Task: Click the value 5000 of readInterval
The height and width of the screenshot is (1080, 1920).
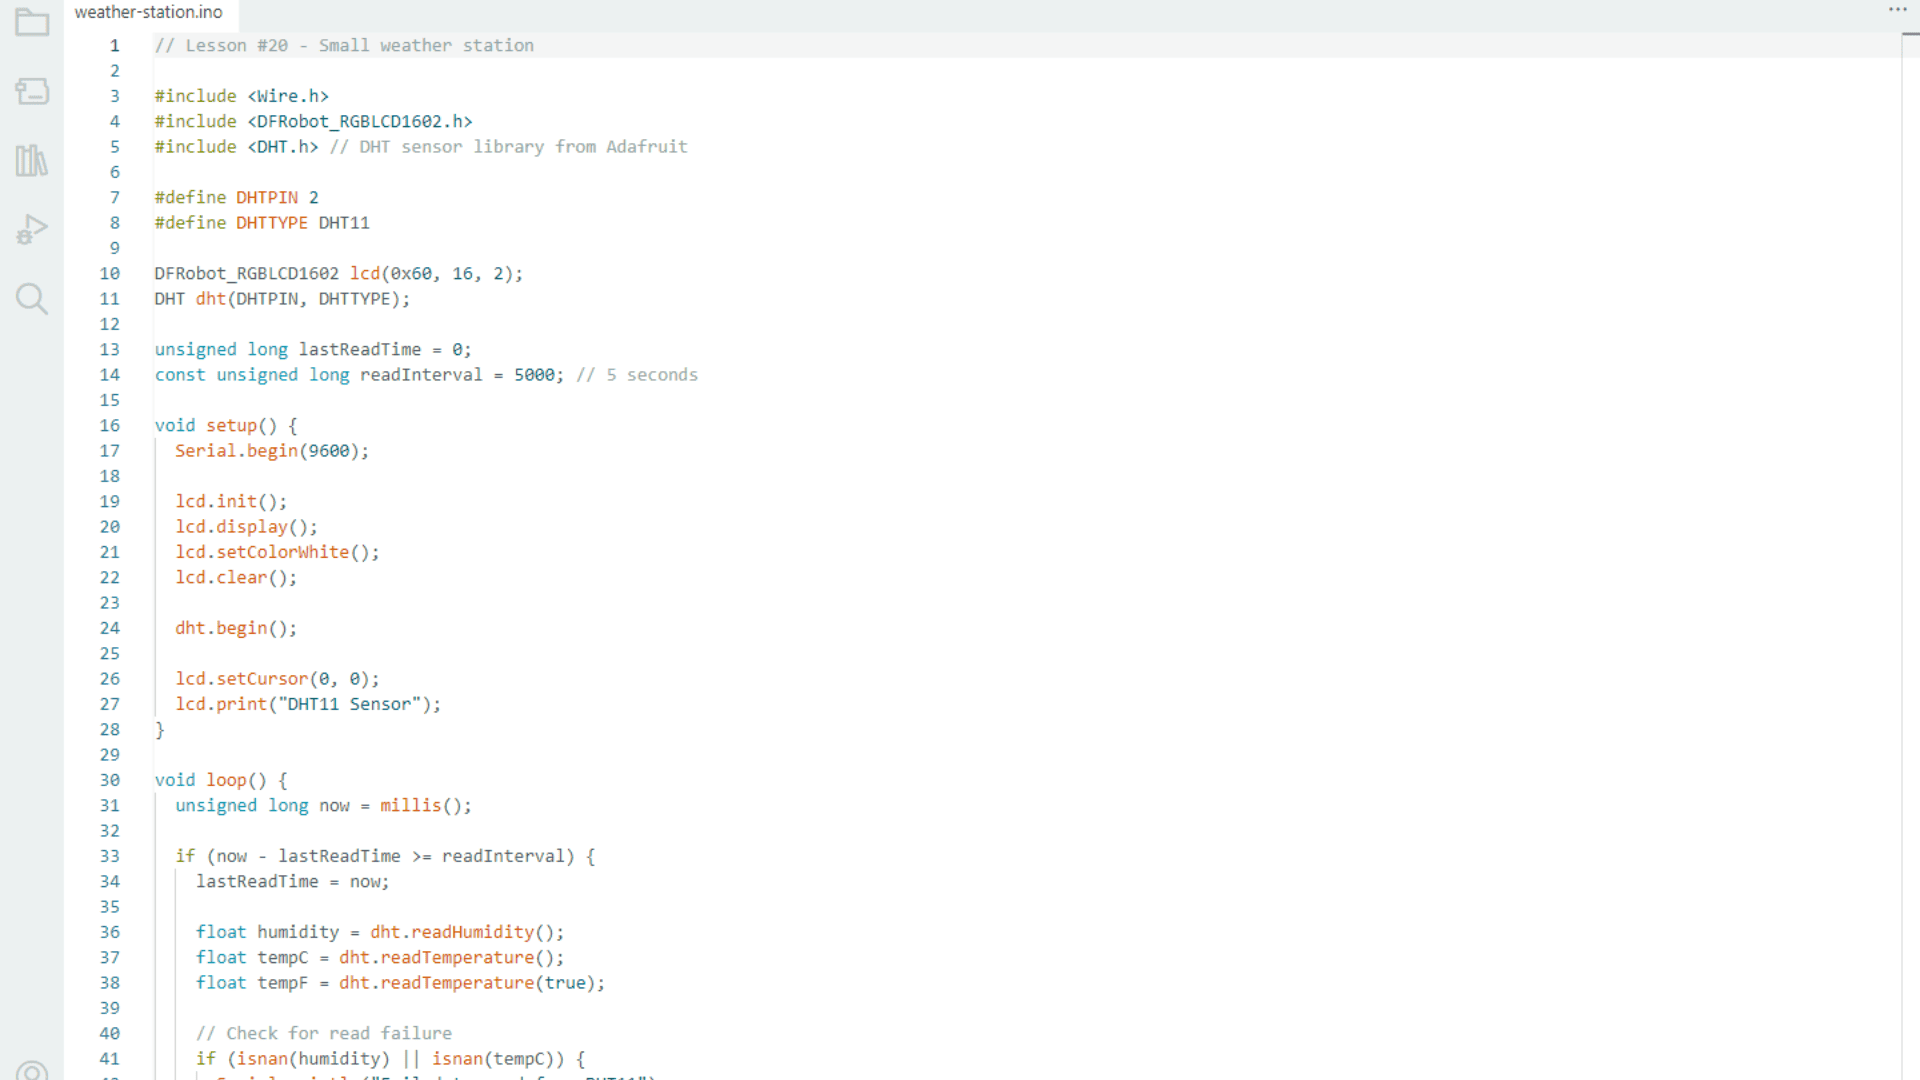Action: coord(534,375)
